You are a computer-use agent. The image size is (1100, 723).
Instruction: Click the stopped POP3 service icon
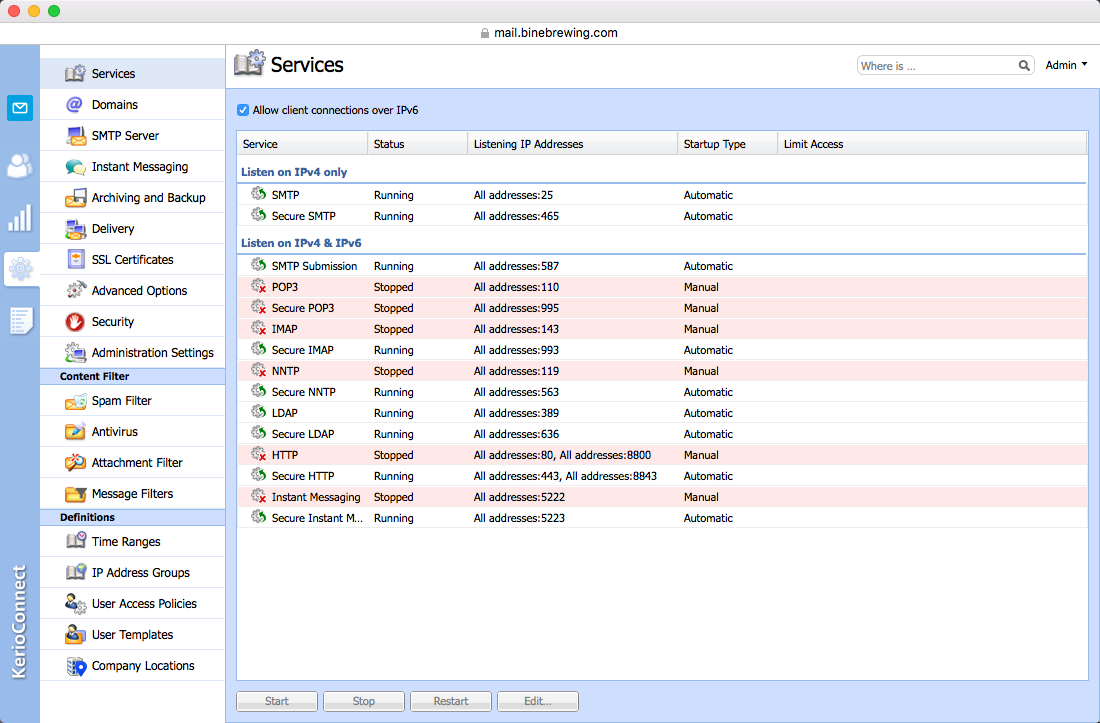(259, 287)
